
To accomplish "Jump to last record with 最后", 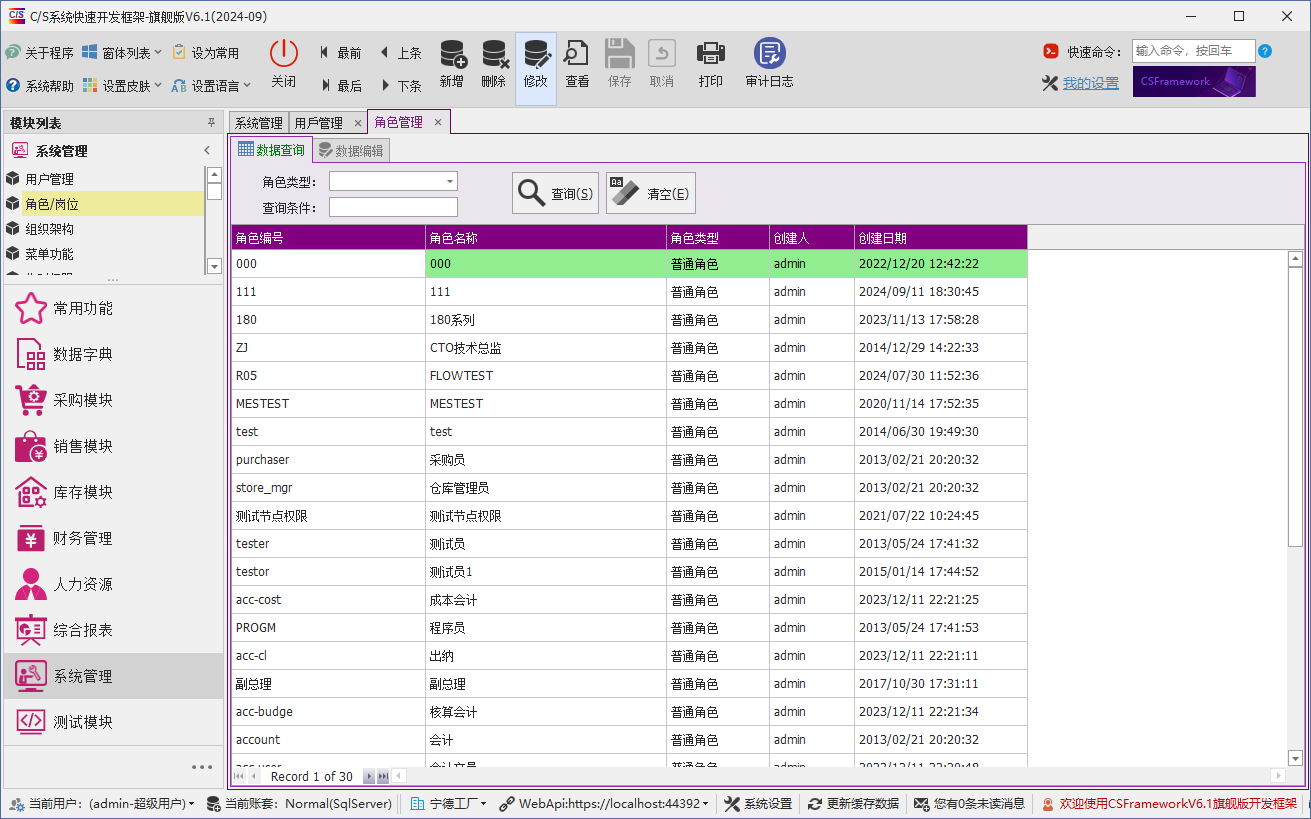I will (x=341, y=86).
